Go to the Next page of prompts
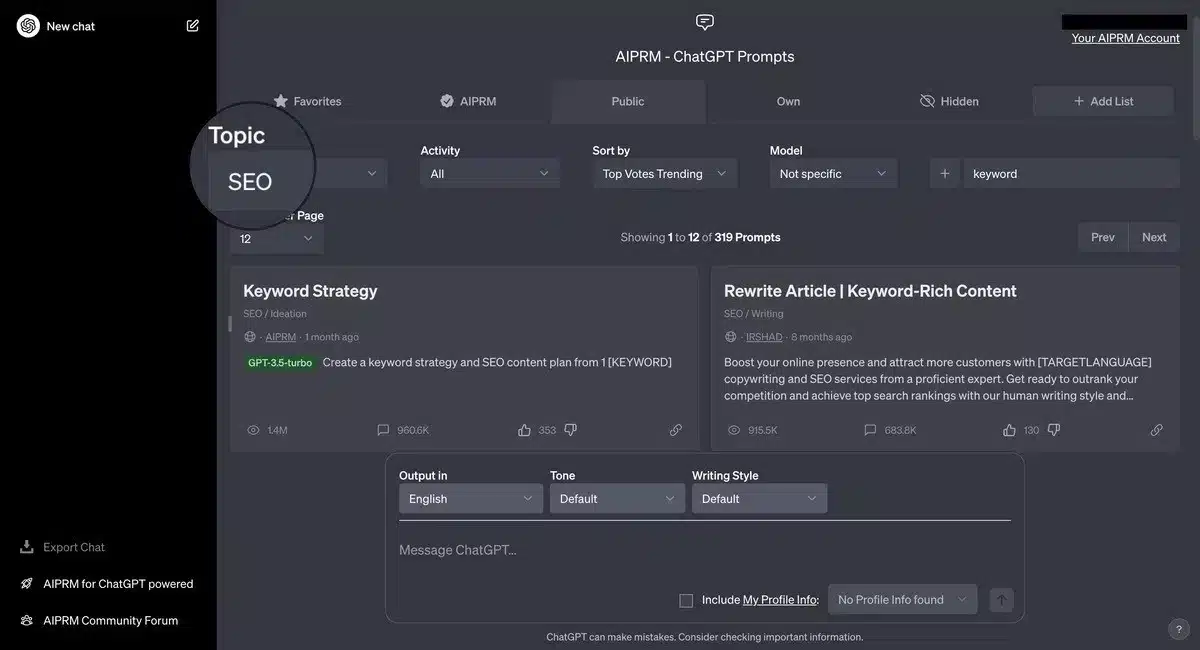The width and height of the screenshot is (1200, 650). pyautogui.click(x=1154, y=237)
